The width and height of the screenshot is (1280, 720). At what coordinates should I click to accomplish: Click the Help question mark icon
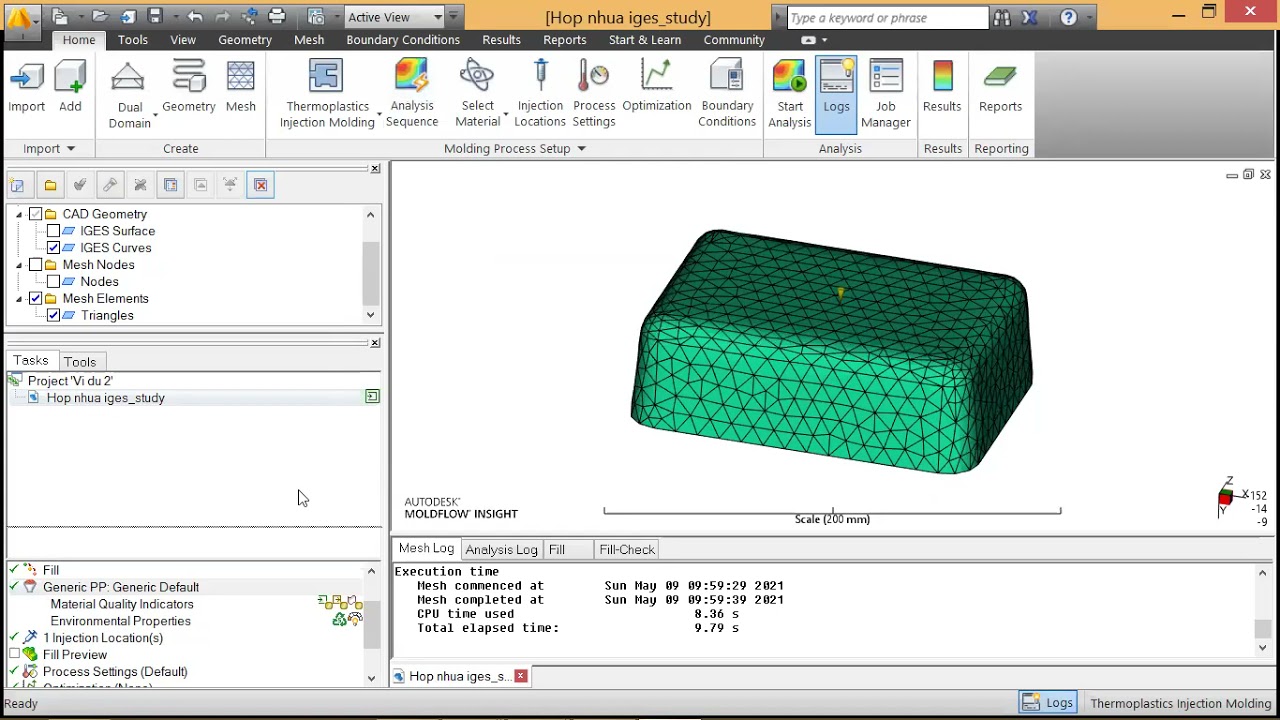pos(1068,17)
